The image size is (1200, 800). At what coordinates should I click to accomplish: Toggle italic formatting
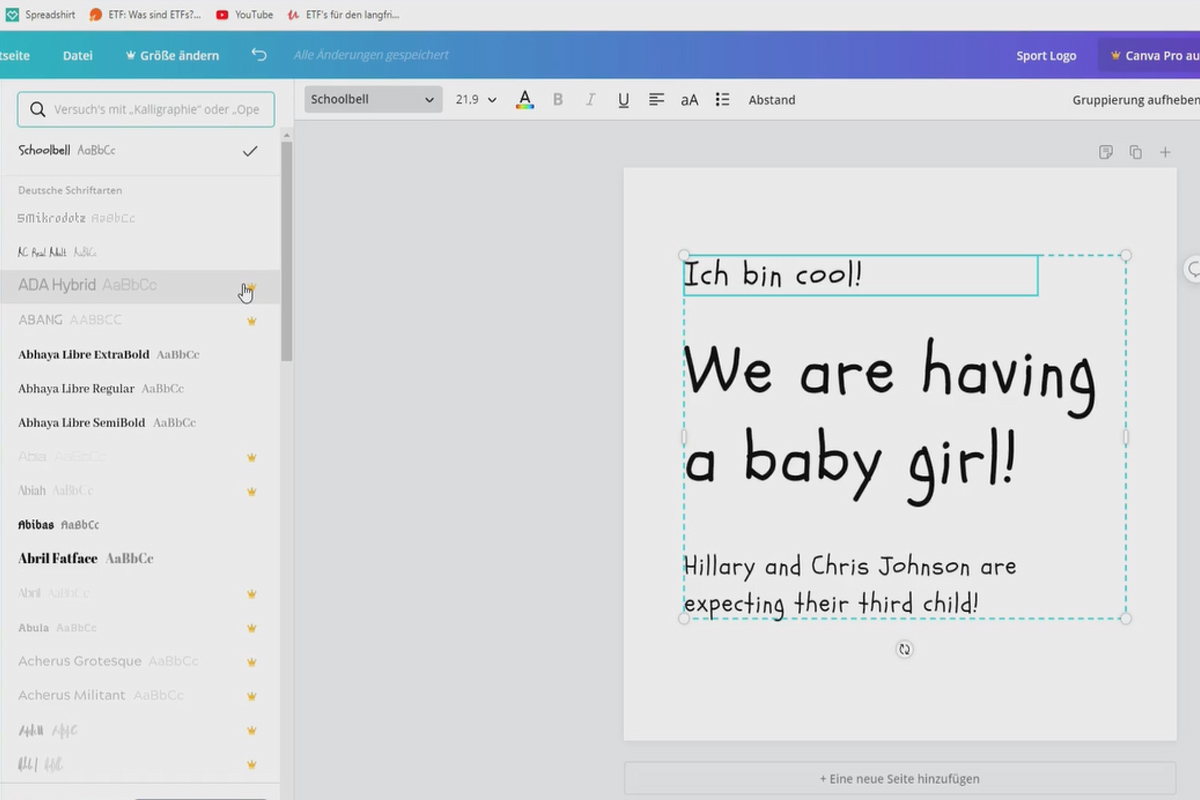[590, 100]
